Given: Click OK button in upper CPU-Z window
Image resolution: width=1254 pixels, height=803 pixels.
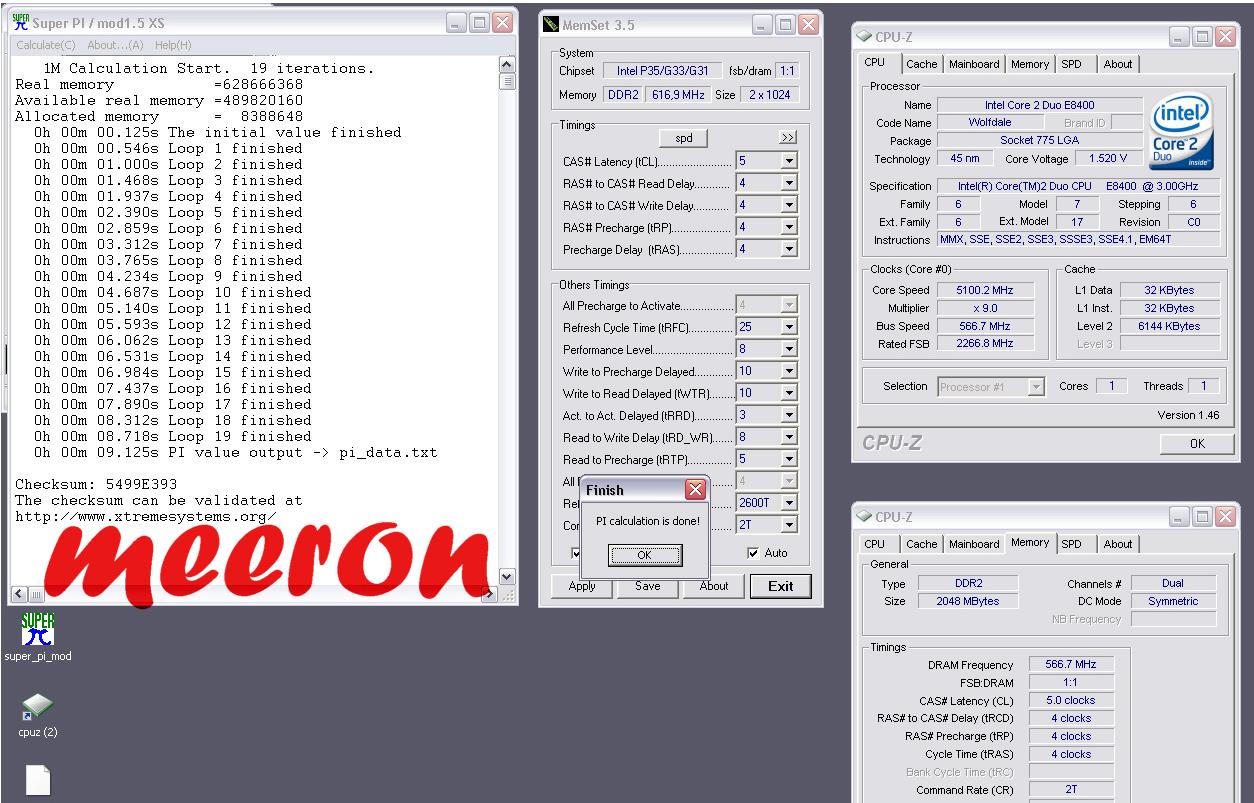Looking at the screenshot, I should (x=1197, y=444).
